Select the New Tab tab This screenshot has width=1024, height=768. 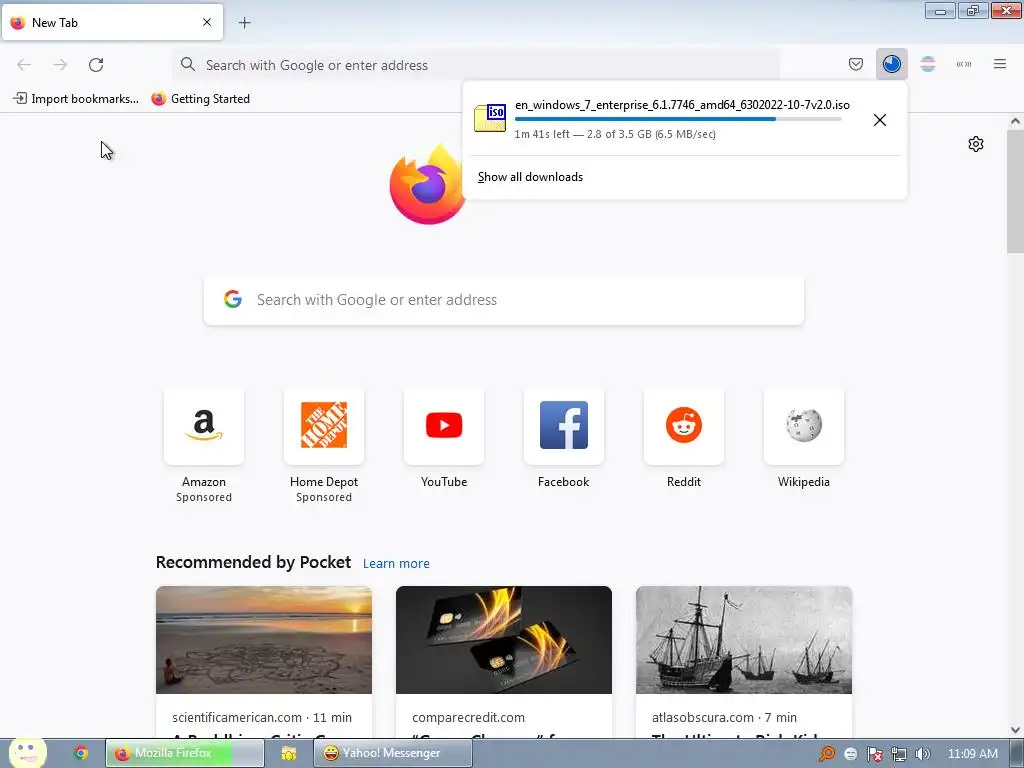click(112, 22)
